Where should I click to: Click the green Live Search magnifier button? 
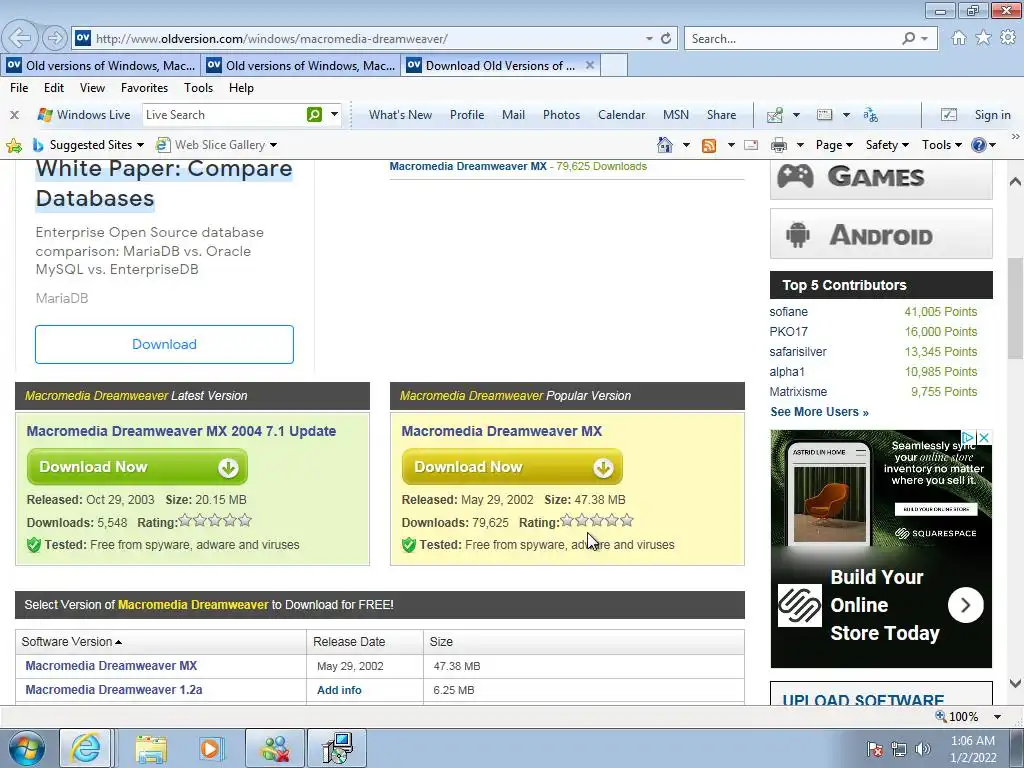coord(314,114)
